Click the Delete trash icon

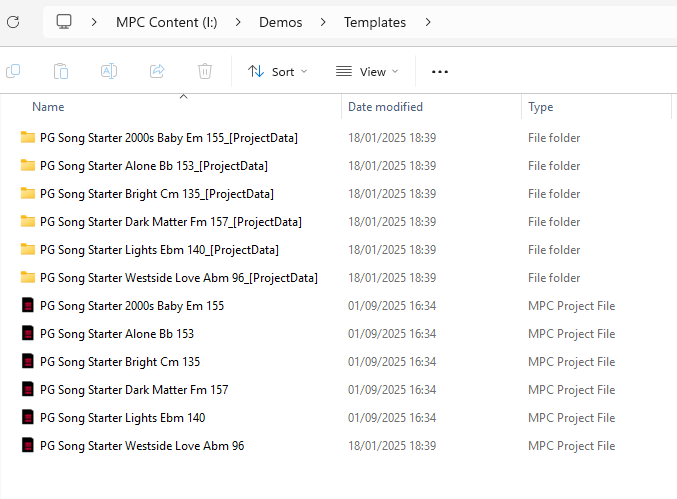pos(205,71)
